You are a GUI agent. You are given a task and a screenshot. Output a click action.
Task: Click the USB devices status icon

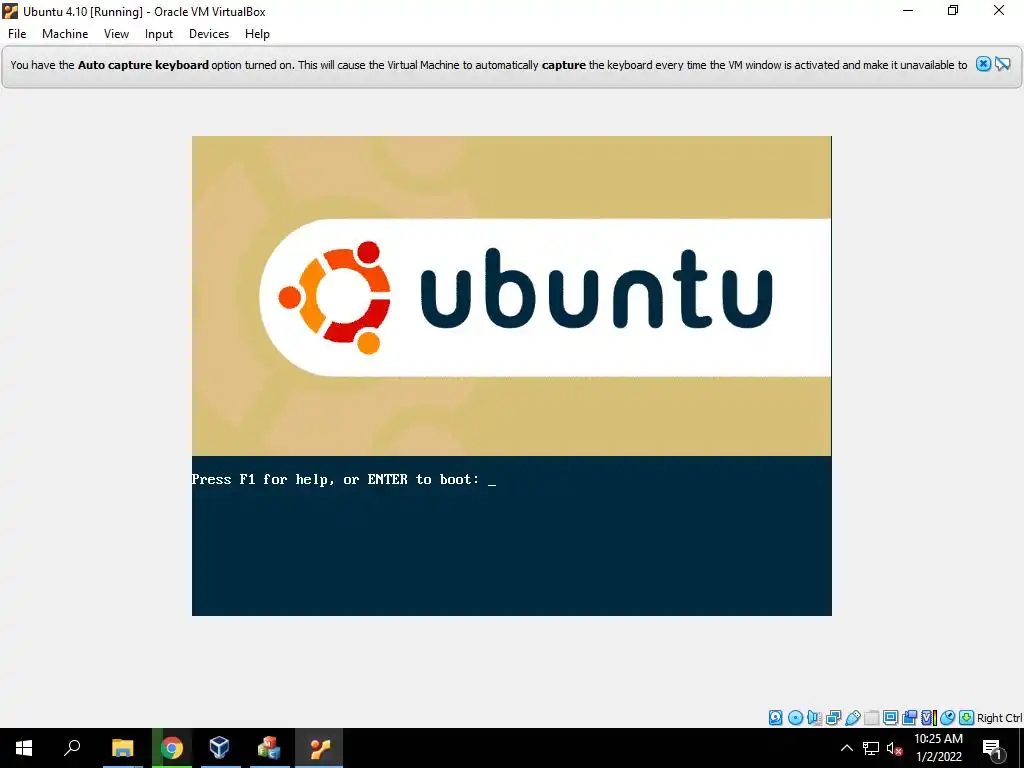pyautogui.click(x=853, y=718)
